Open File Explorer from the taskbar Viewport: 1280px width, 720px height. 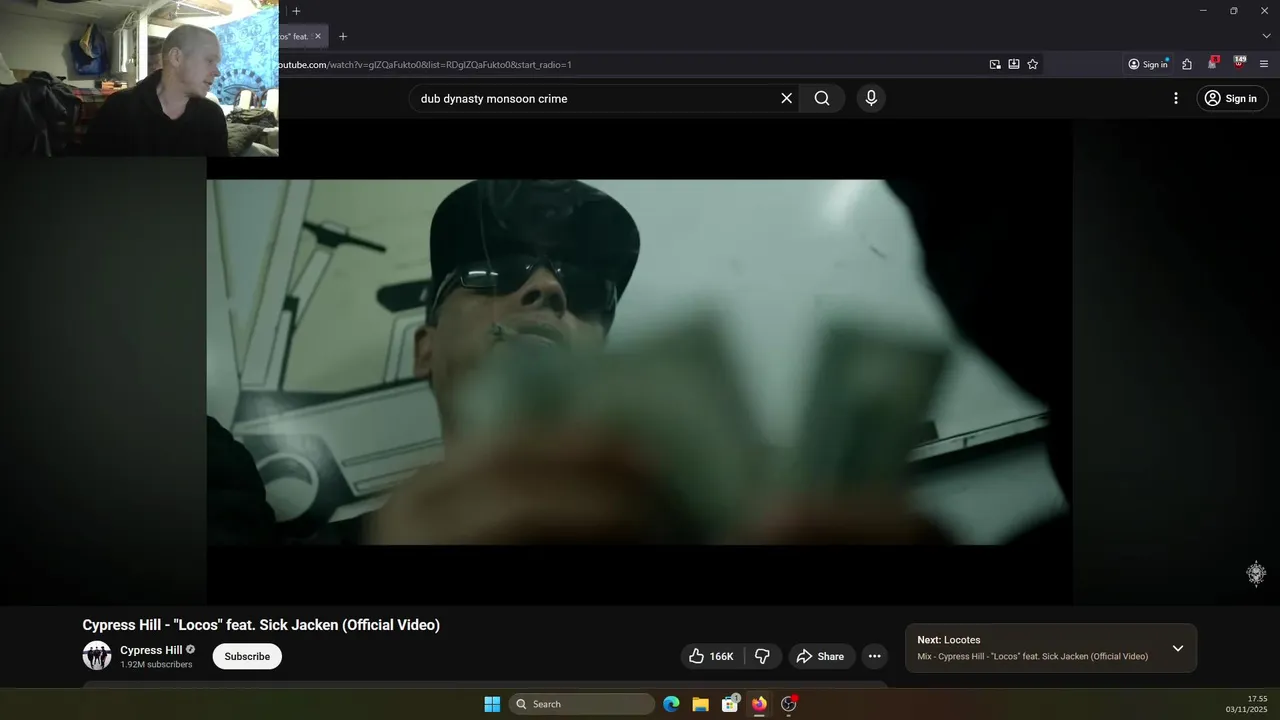700,704
